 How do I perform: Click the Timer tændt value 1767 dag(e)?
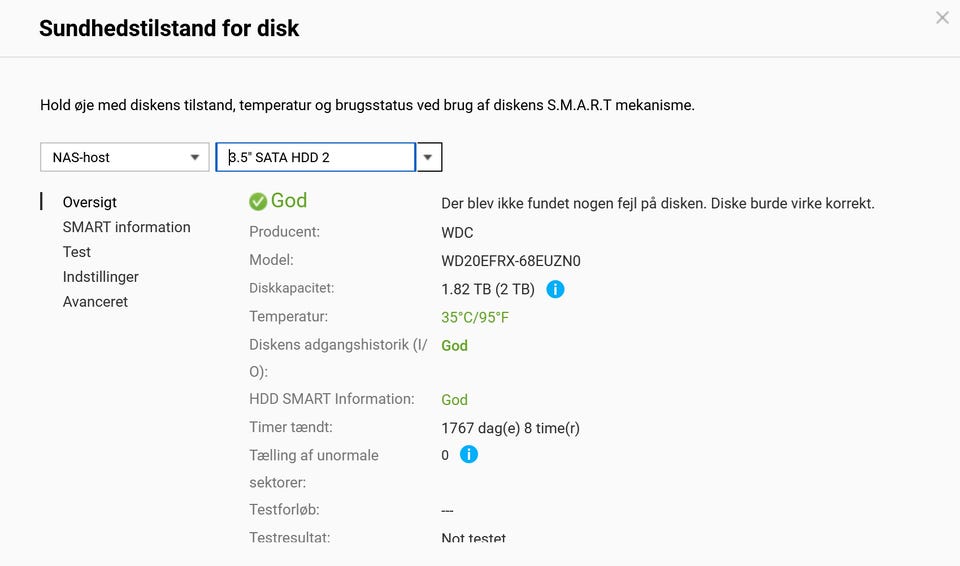click(x=510, y=428)
